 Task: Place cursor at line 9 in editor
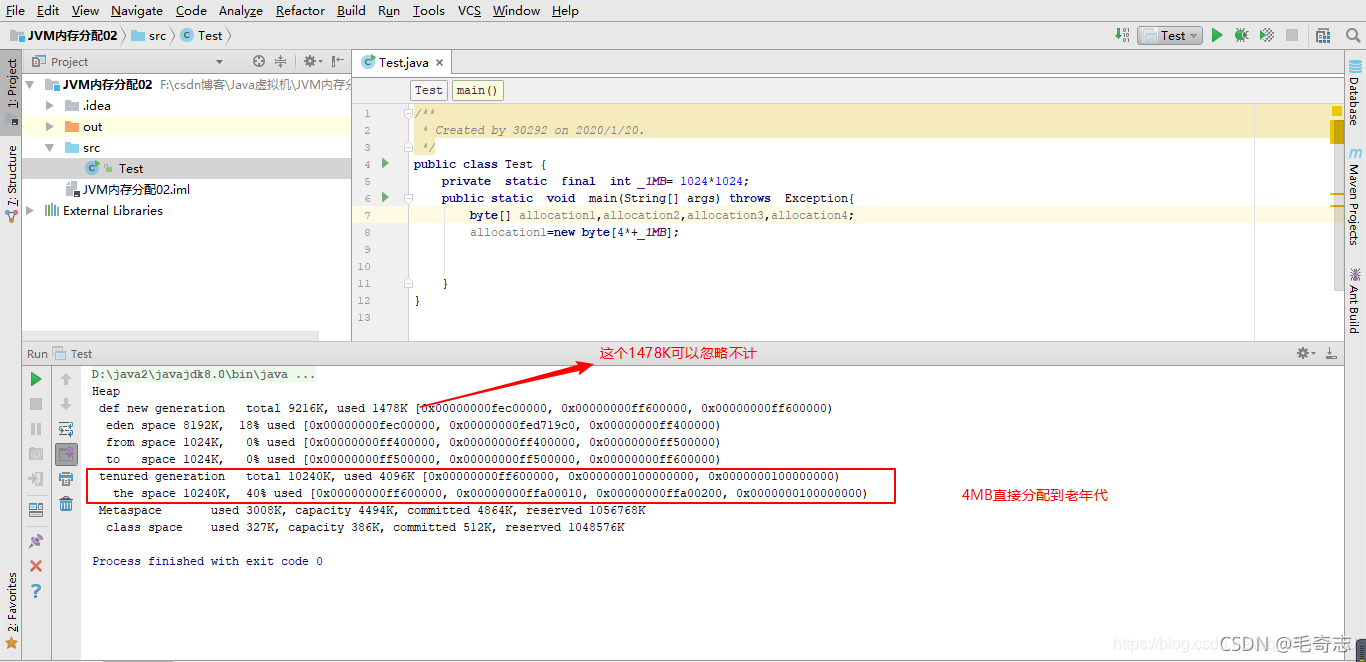tap(830, 249)
